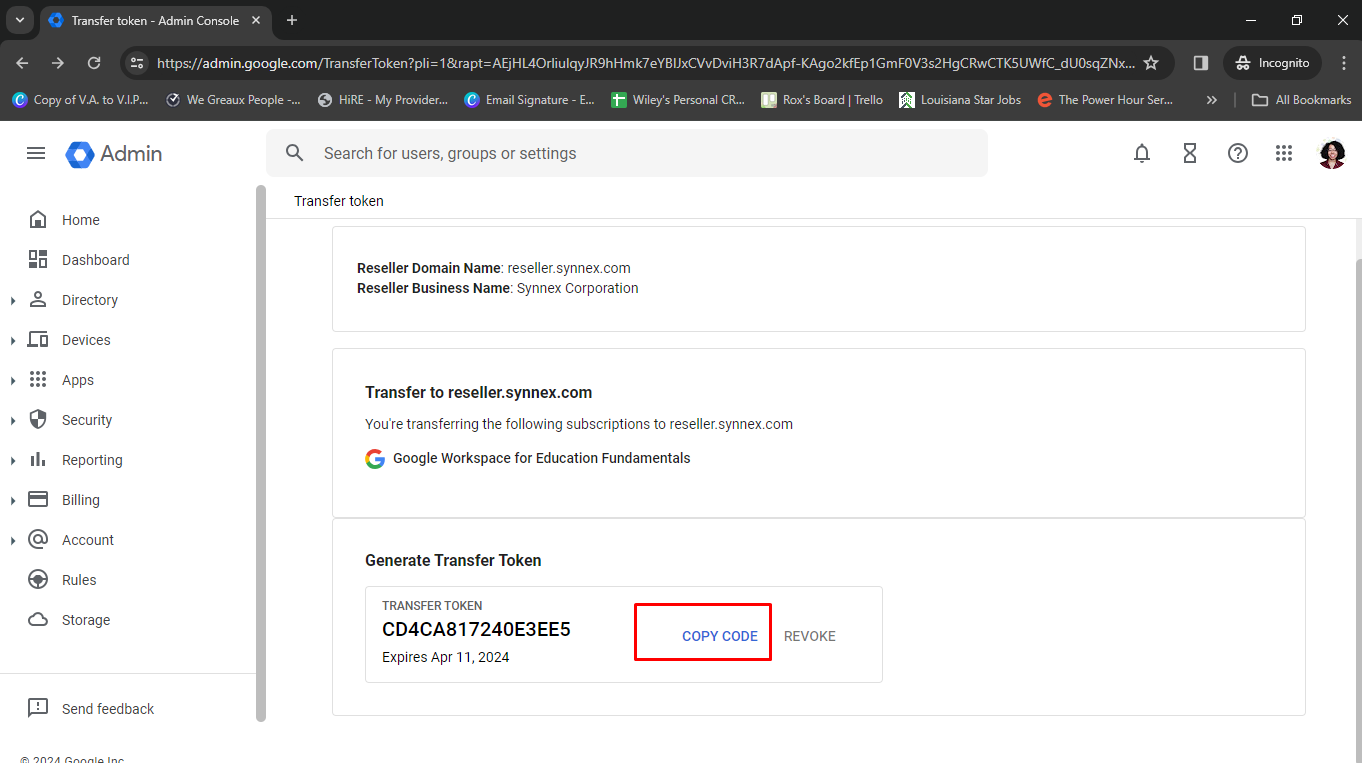Open the main menu hamburger icon
This screenshot has height=763, width=1362.
[36, 153]
